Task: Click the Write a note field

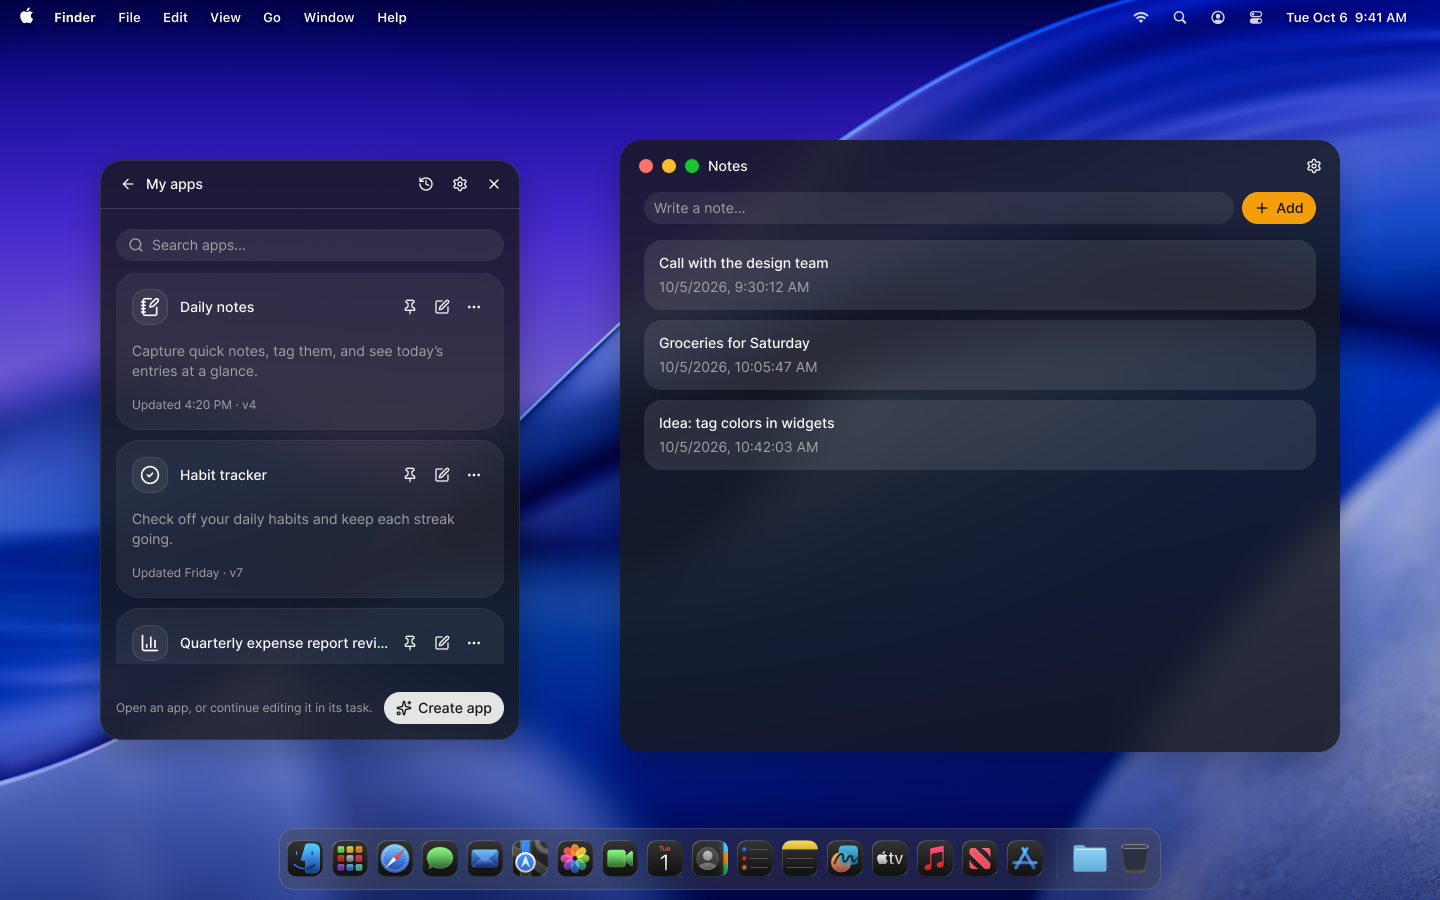Action: click(939, 208)
